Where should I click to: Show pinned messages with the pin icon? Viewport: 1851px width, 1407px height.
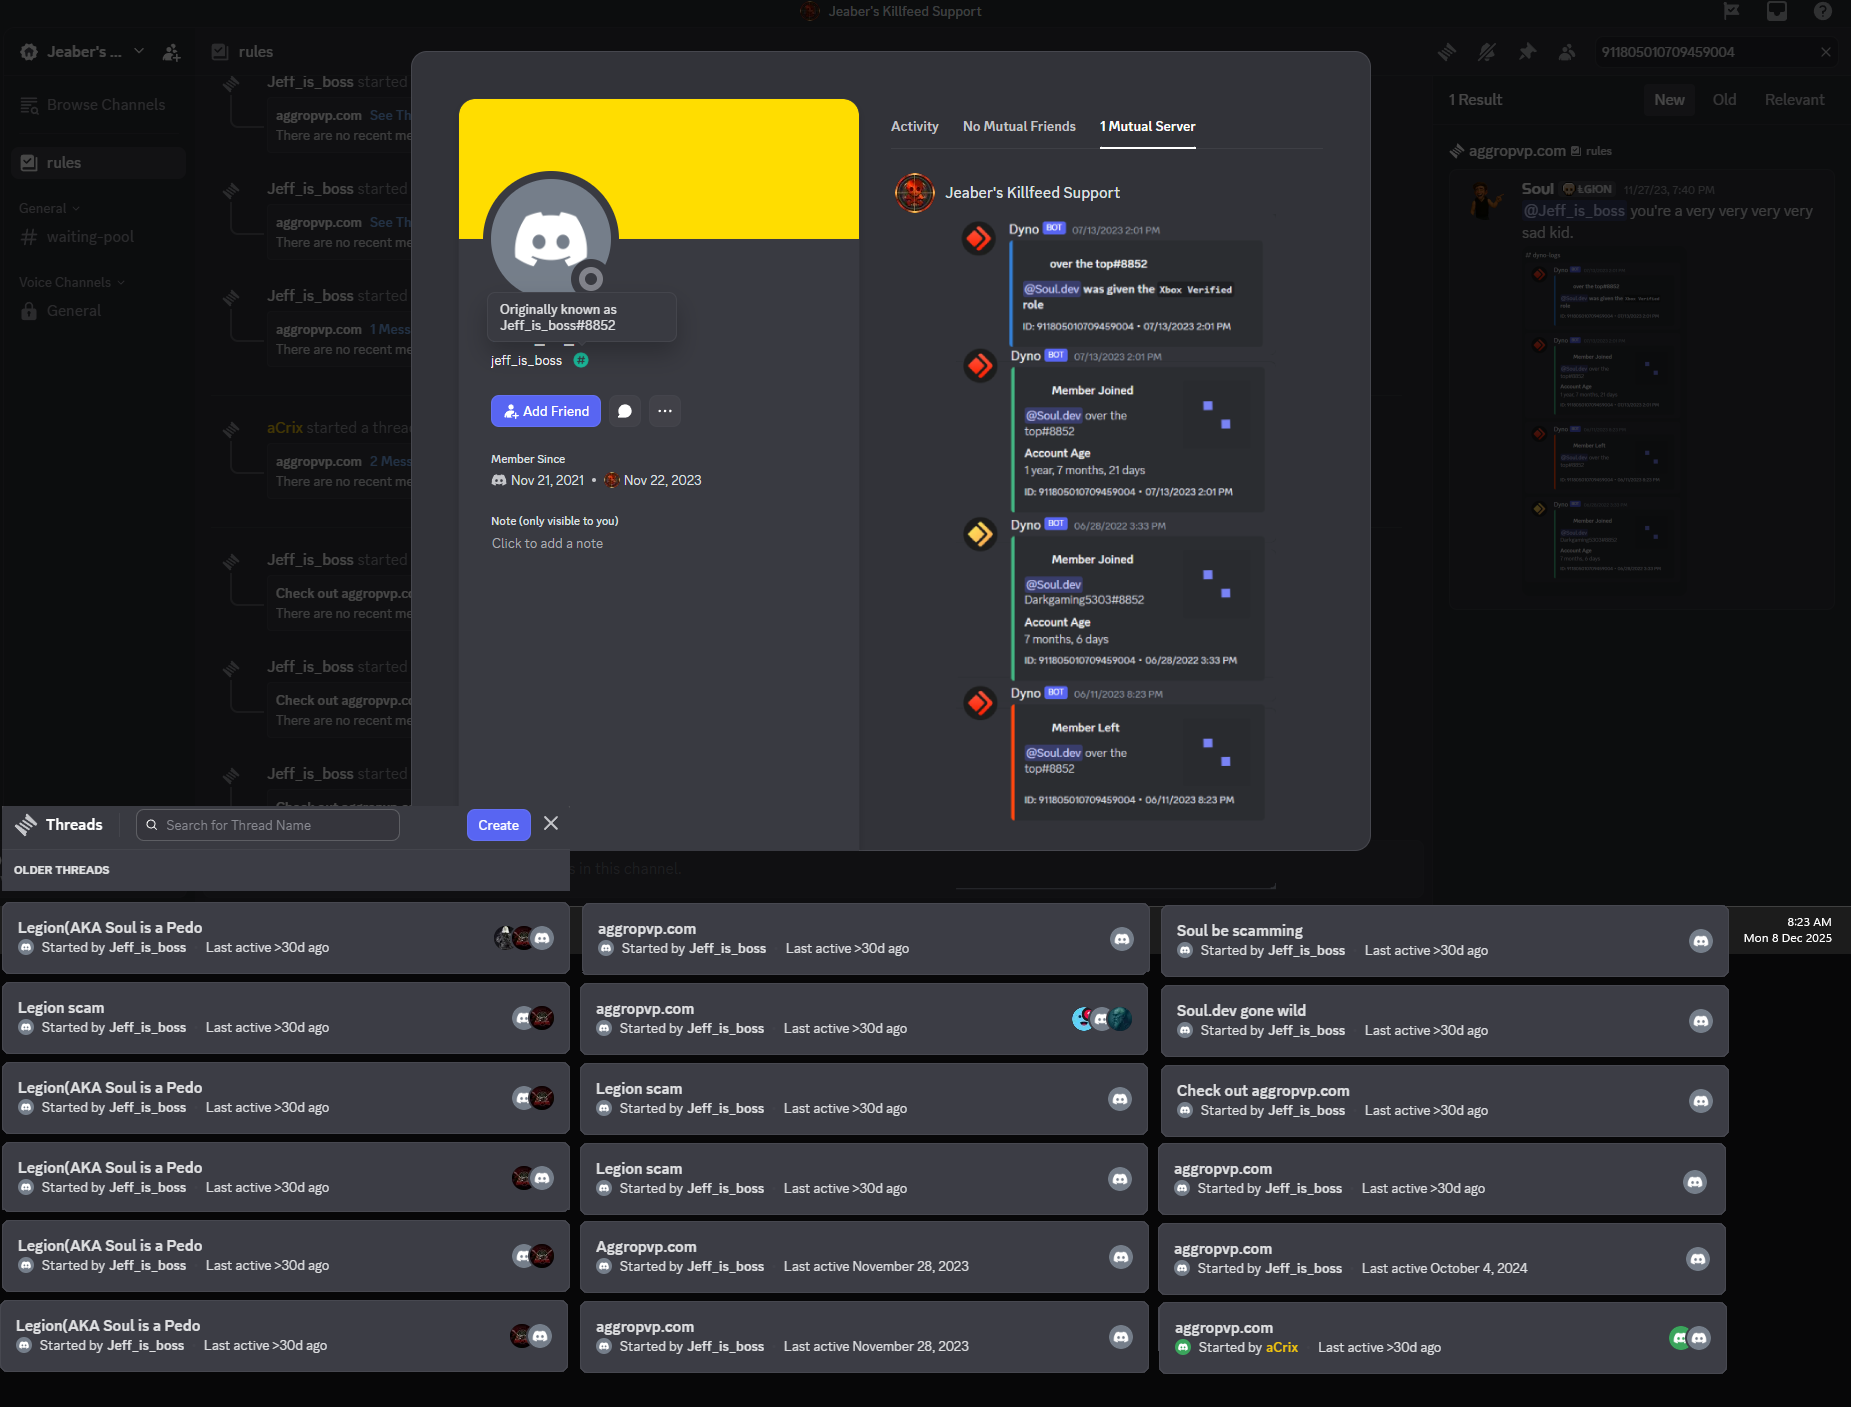tap(1527, 52)
